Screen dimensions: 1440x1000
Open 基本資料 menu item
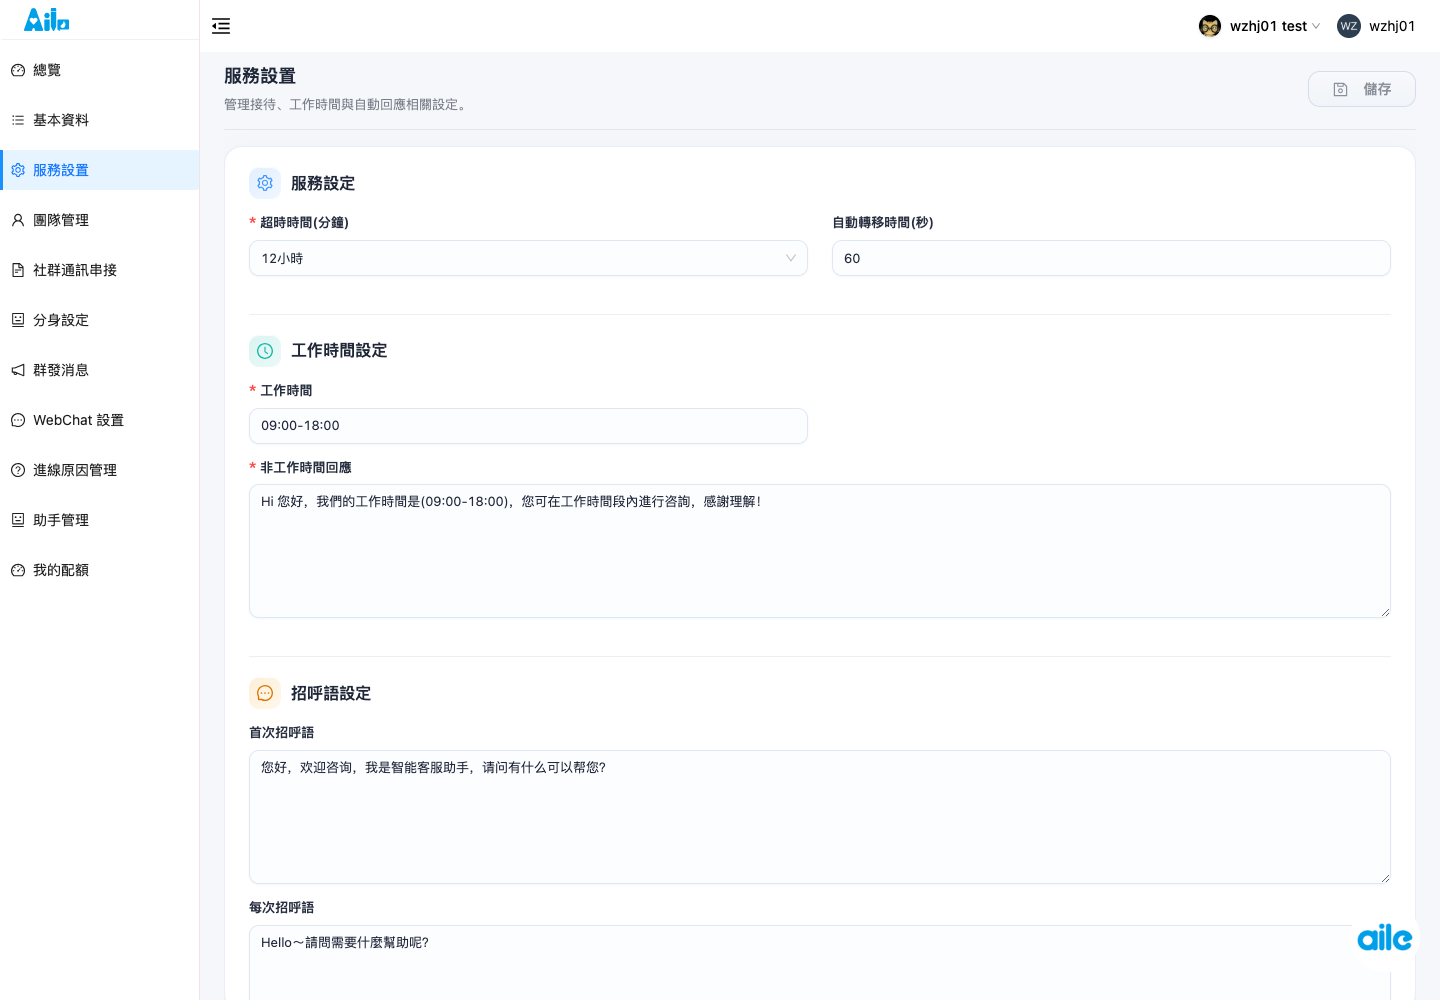click(100, 120)
